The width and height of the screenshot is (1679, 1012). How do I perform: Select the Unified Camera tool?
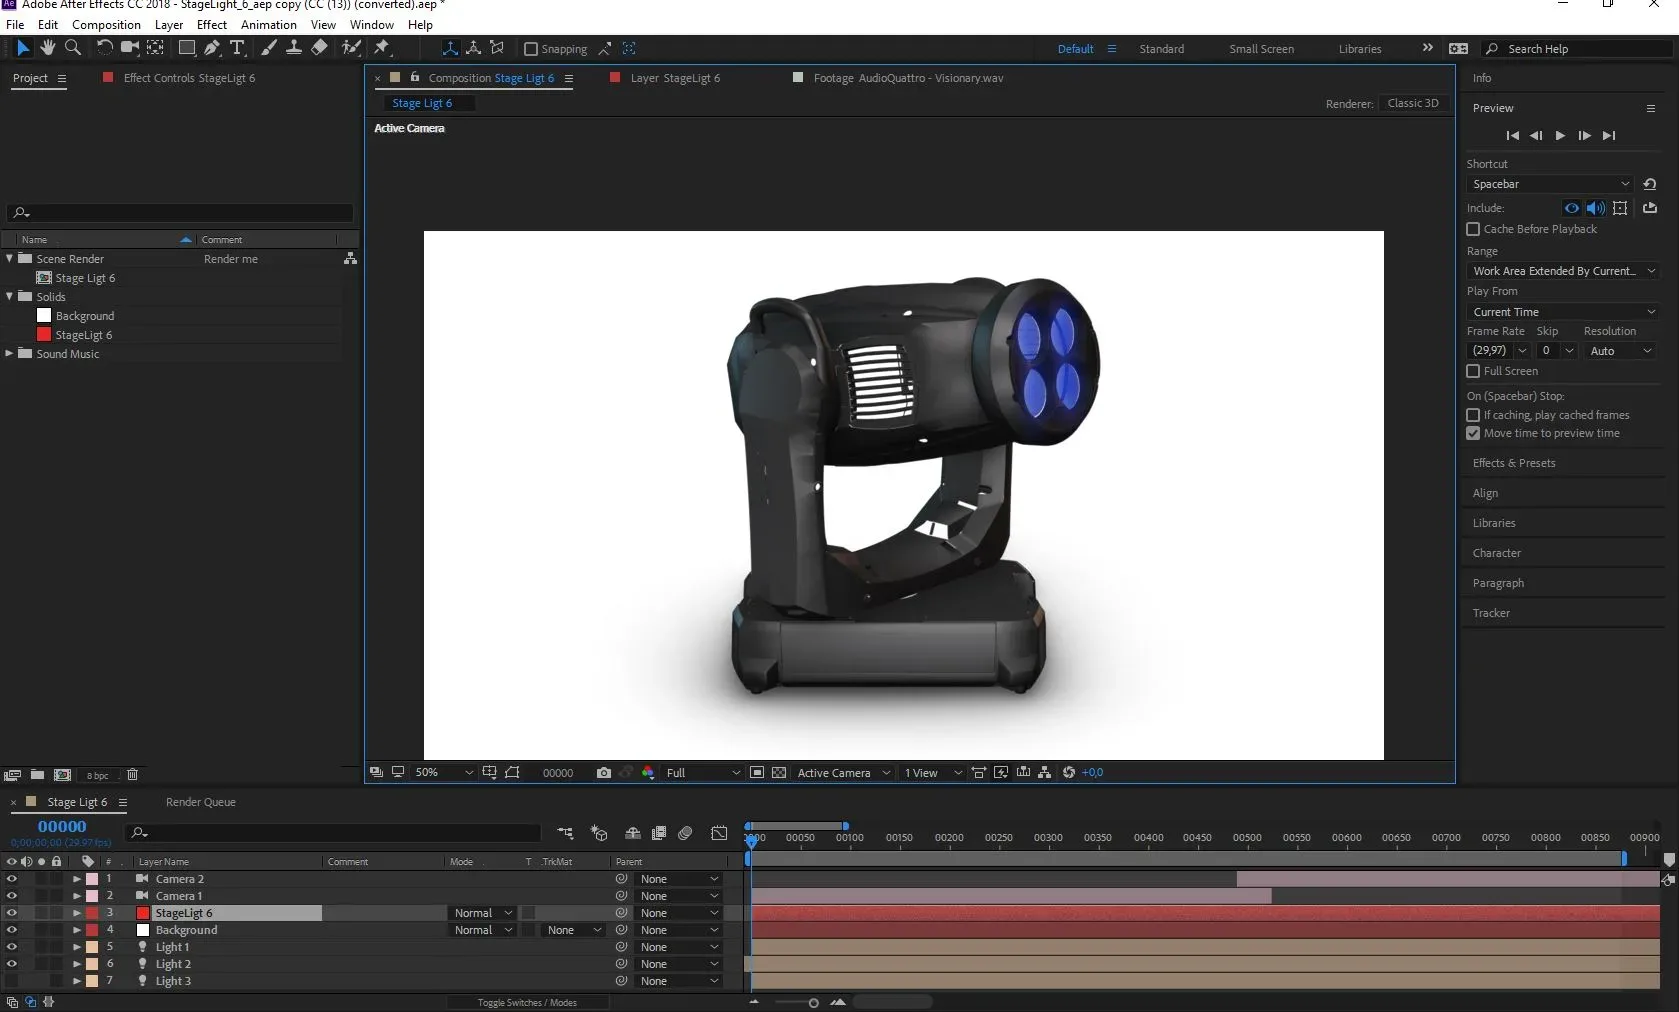129,48
